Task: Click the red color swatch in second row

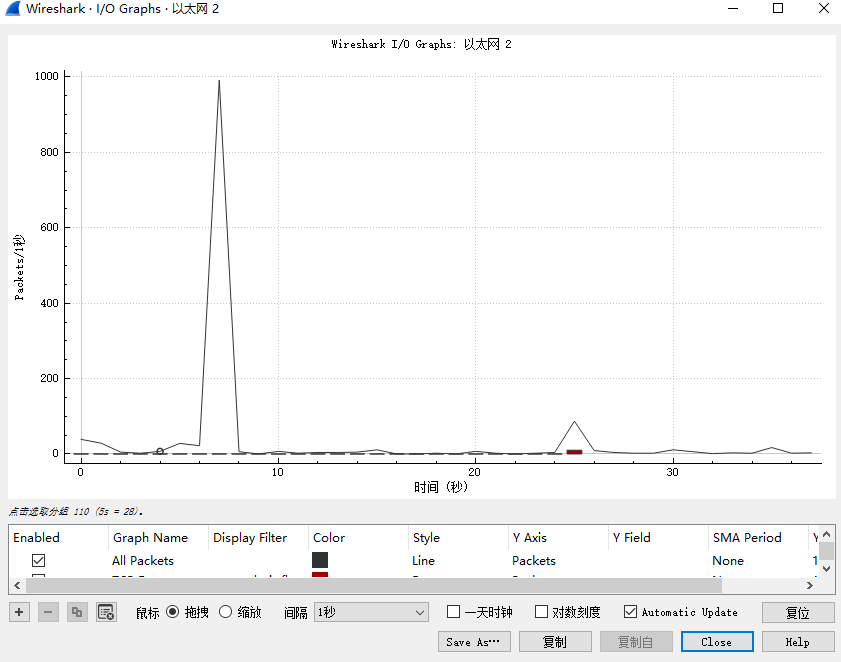Action: click(320, 575)
